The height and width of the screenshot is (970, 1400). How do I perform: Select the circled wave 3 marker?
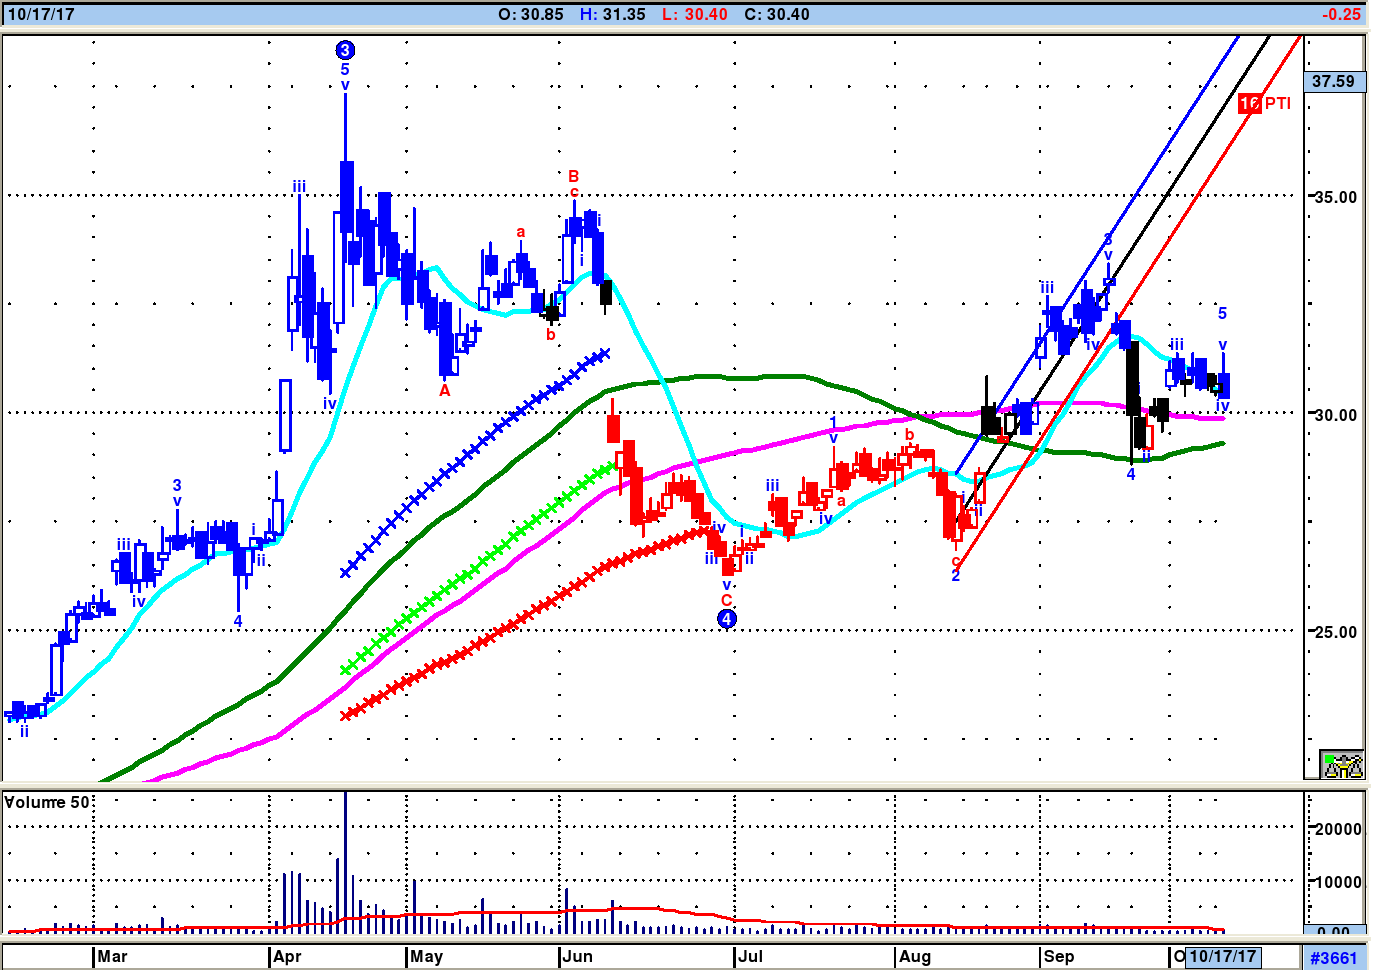pos(345,50)
